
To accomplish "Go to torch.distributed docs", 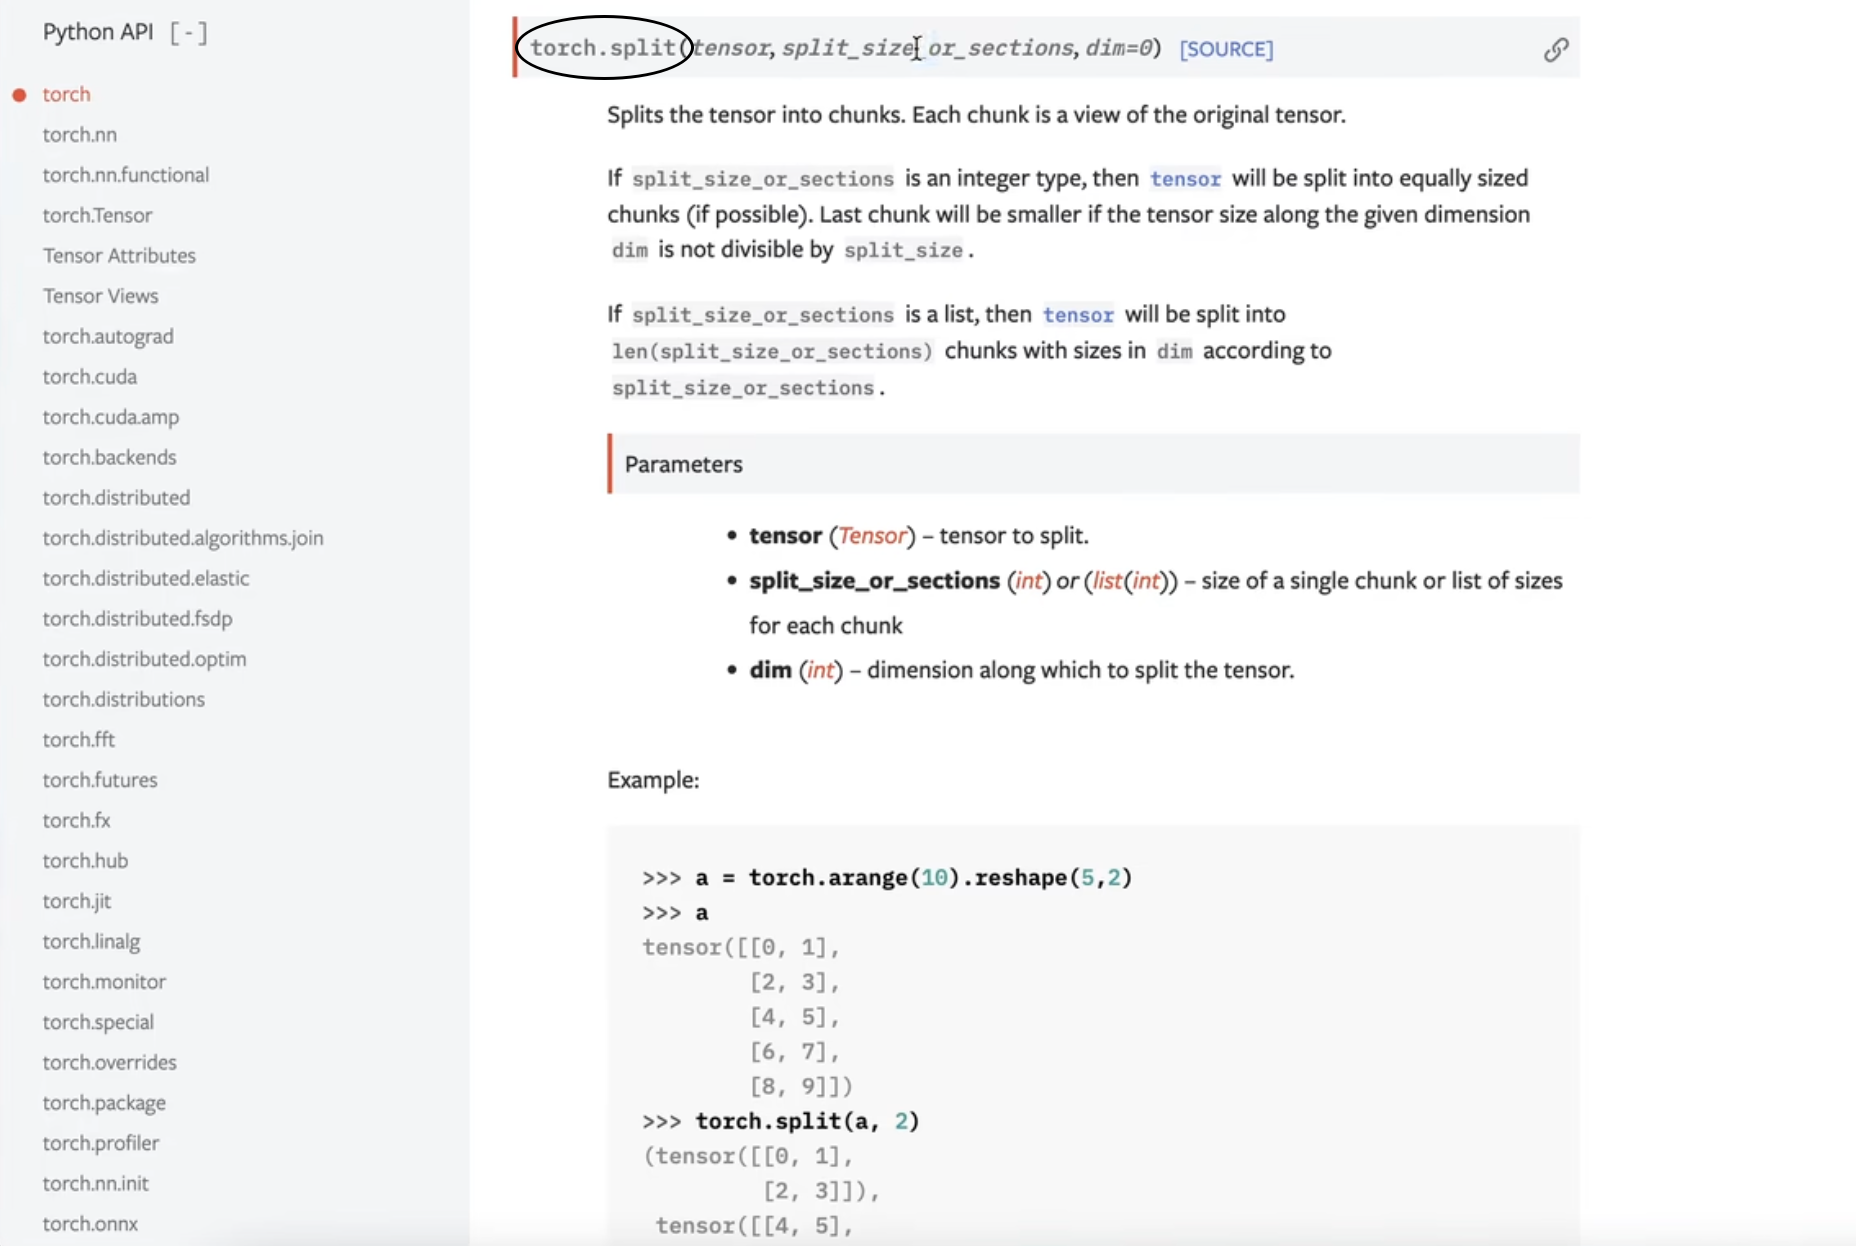I will [x=116, y=498].
